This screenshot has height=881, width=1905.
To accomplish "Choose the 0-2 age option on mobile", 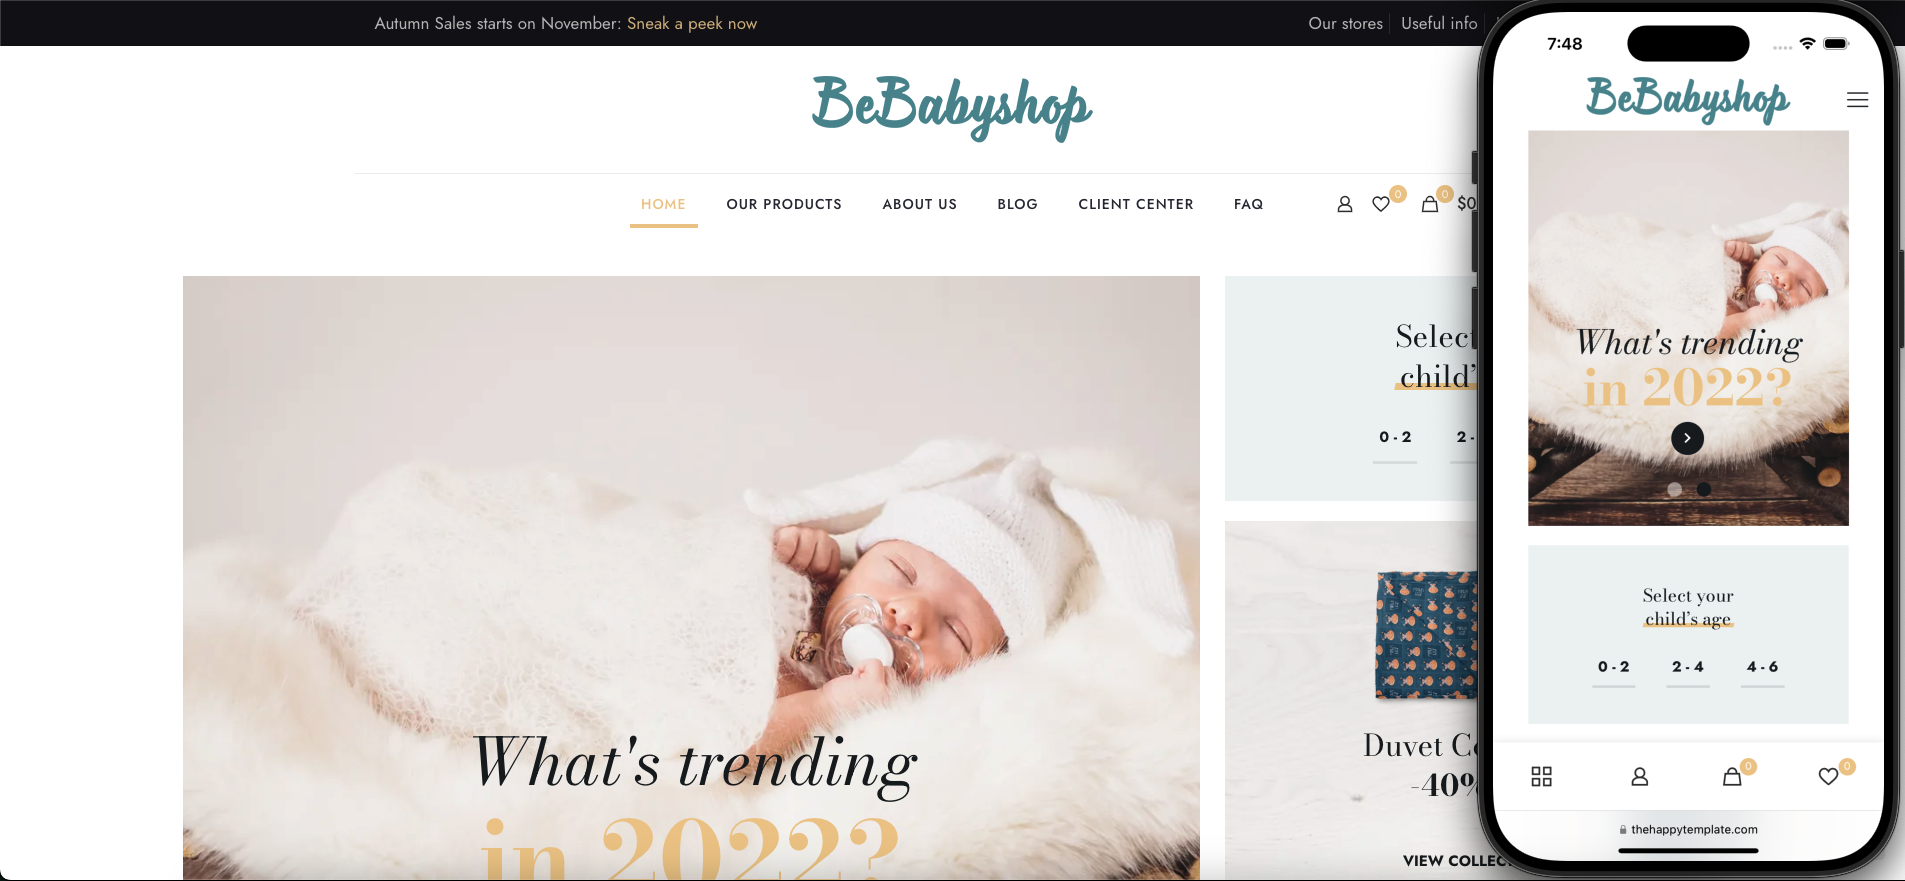I will [1613, 667].
